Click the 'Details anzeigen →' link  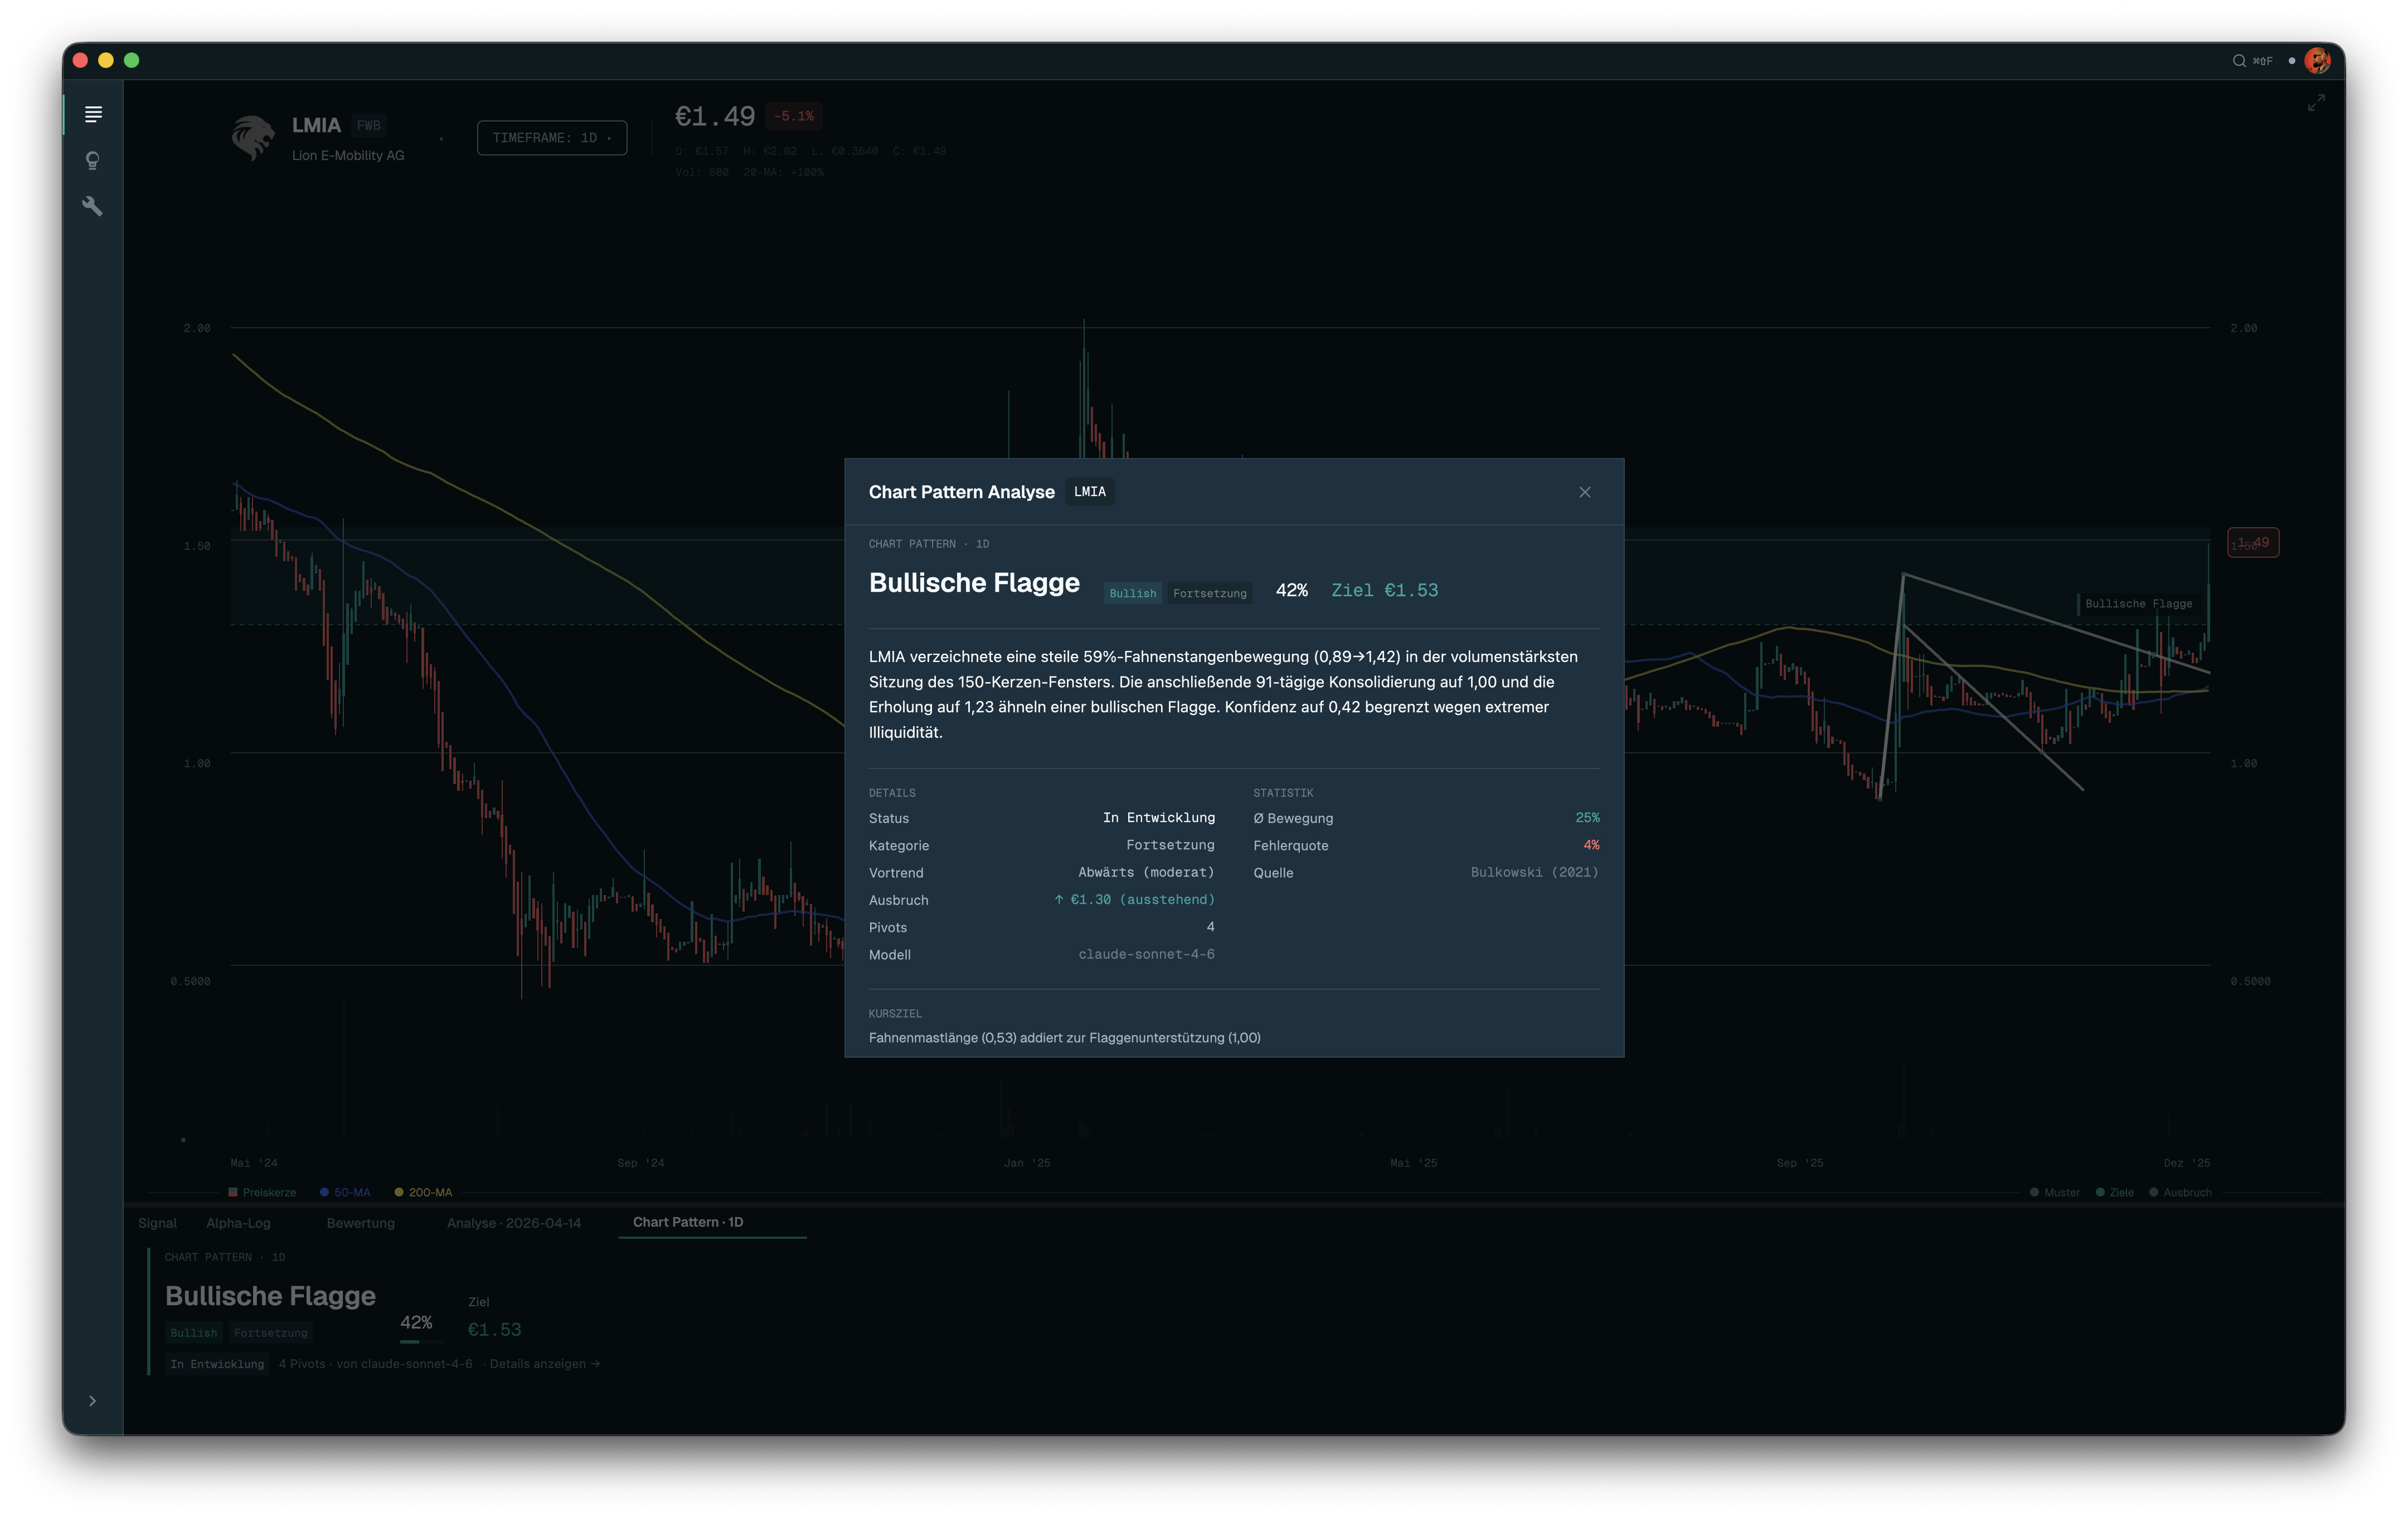click(545, 1364)
